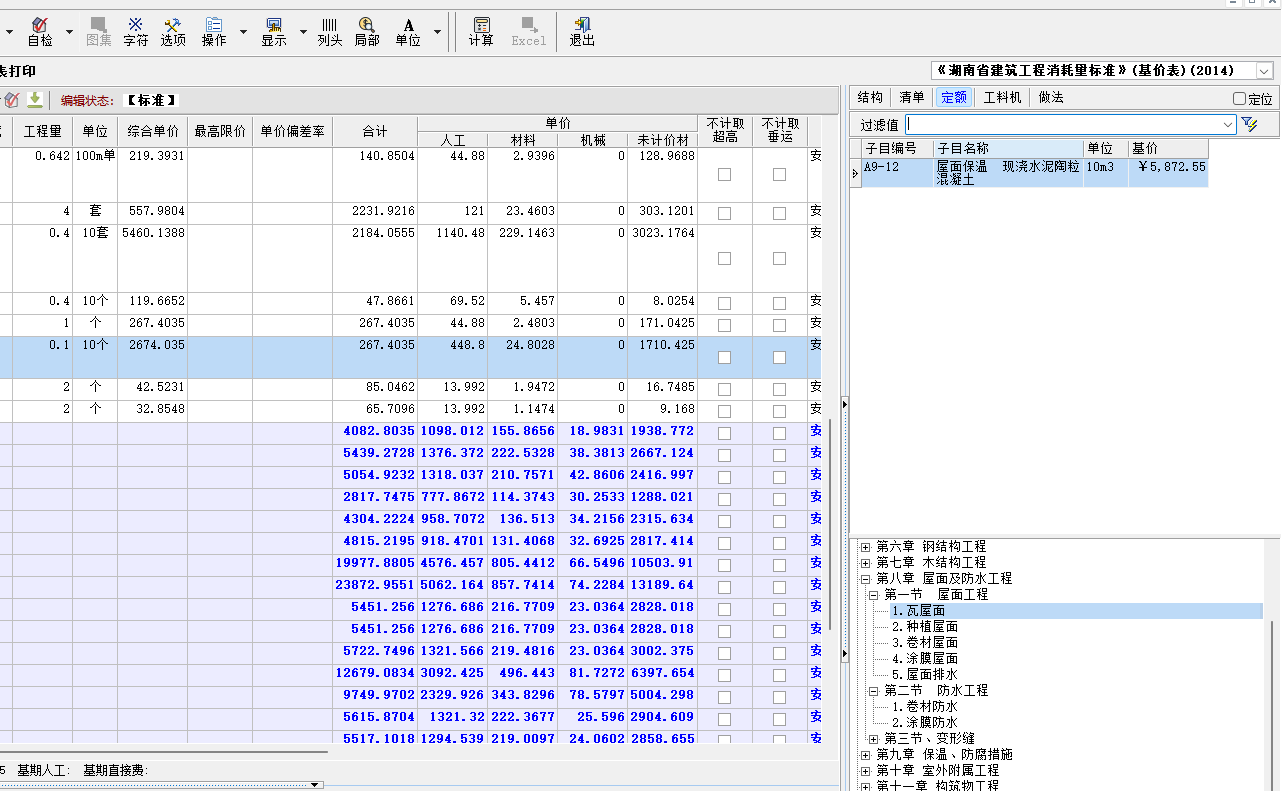The height and width of the screenshot is (791, 1282).
Task: Switch to the 清单 tab
Action: point(912,97)
